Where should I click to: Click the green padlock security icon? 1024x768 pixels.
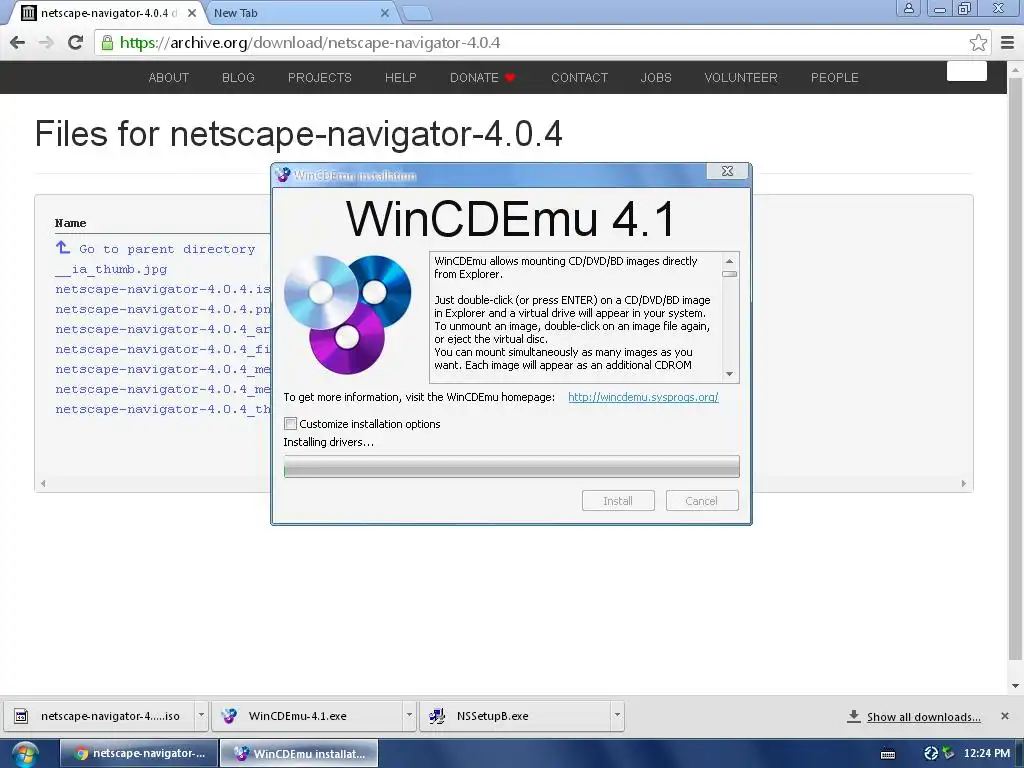point(107,43)
